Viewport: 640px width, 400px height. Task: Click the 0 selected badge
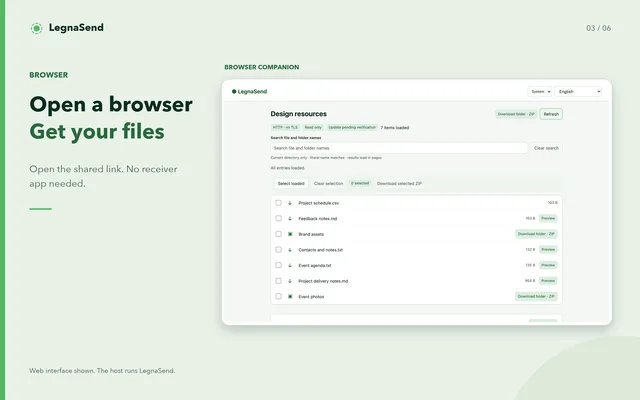[360, 183]
